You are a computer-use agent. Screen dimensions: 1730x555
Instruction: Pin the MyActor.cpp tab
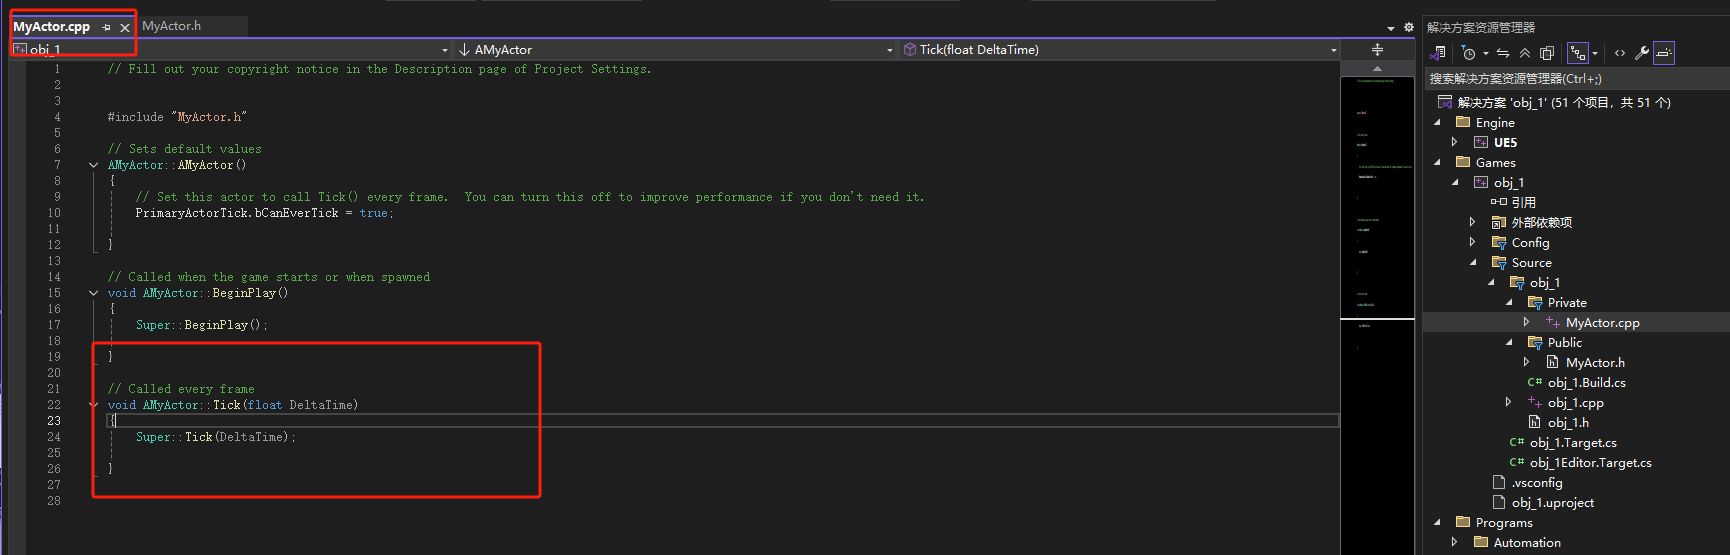(107, 28)
